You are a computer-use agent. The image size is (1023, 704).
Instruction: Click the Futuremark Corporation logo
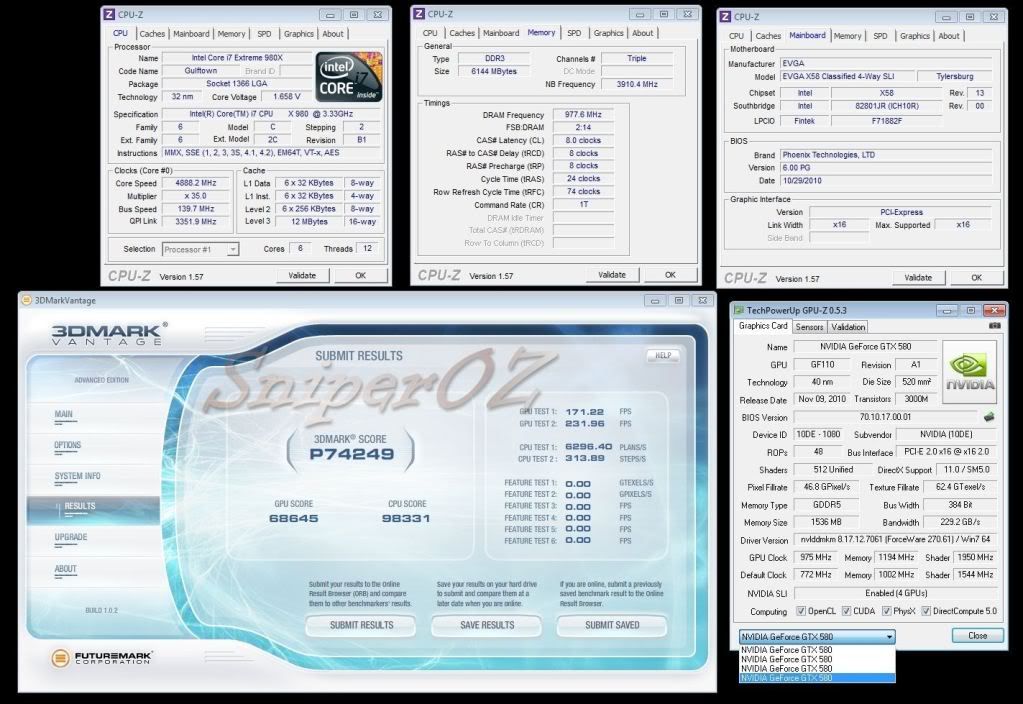click(x=97, y=657)
